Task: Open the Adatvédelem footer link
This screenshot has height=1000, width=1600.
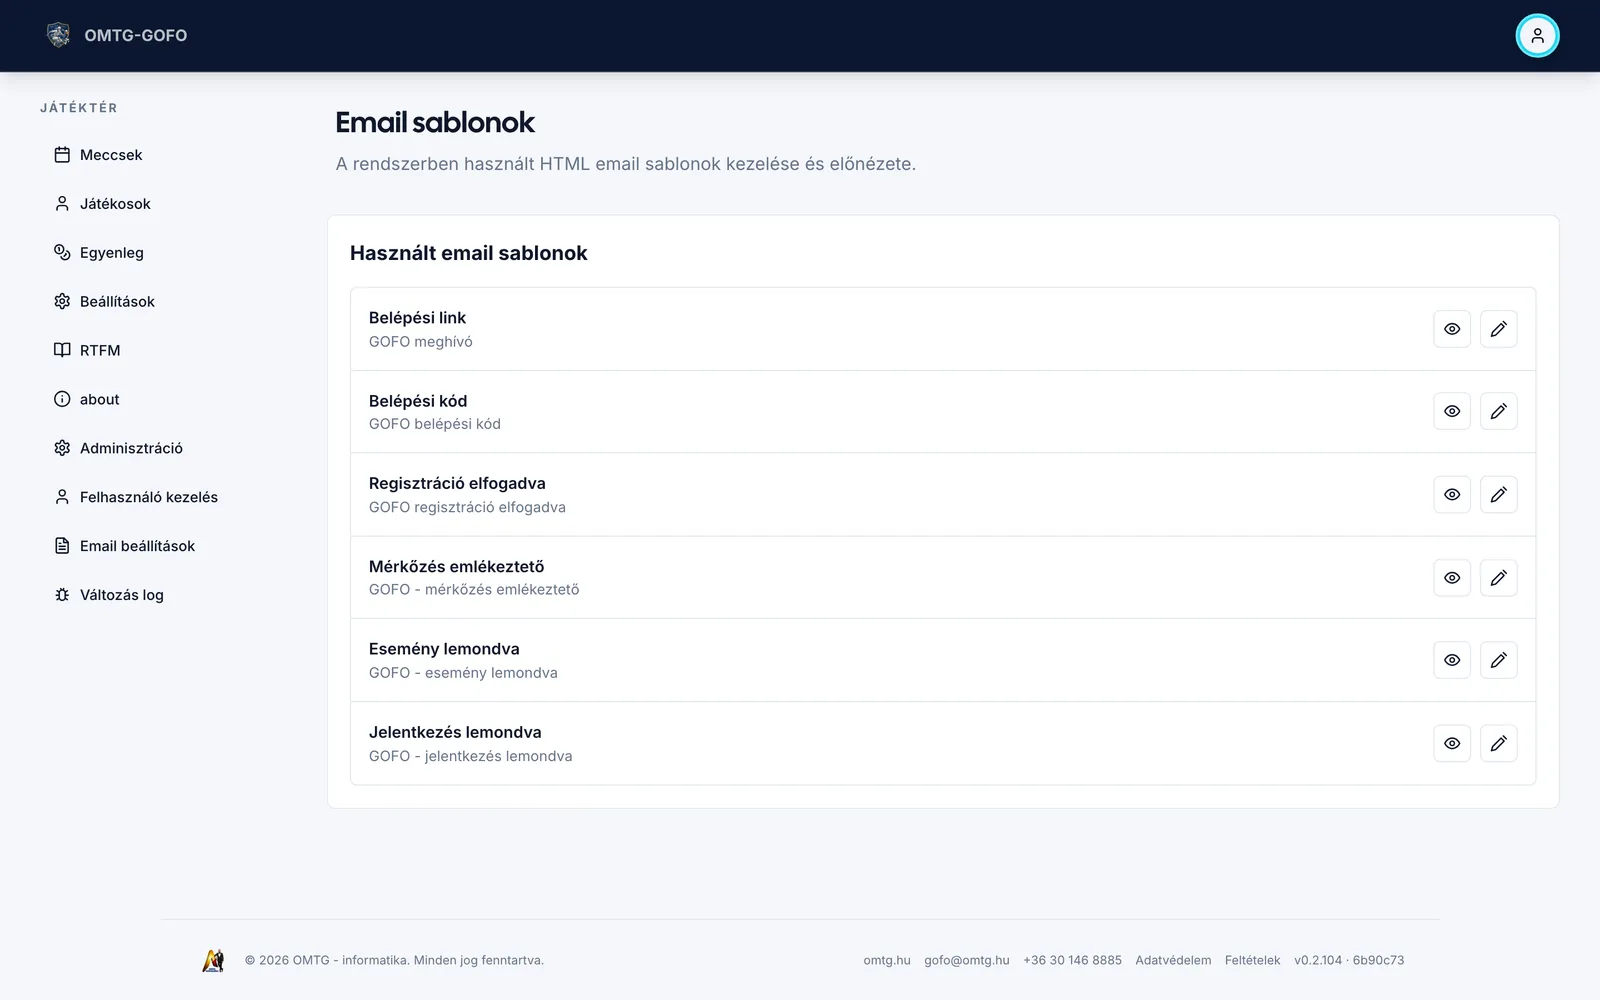Action: click(x=1173, y=960)
